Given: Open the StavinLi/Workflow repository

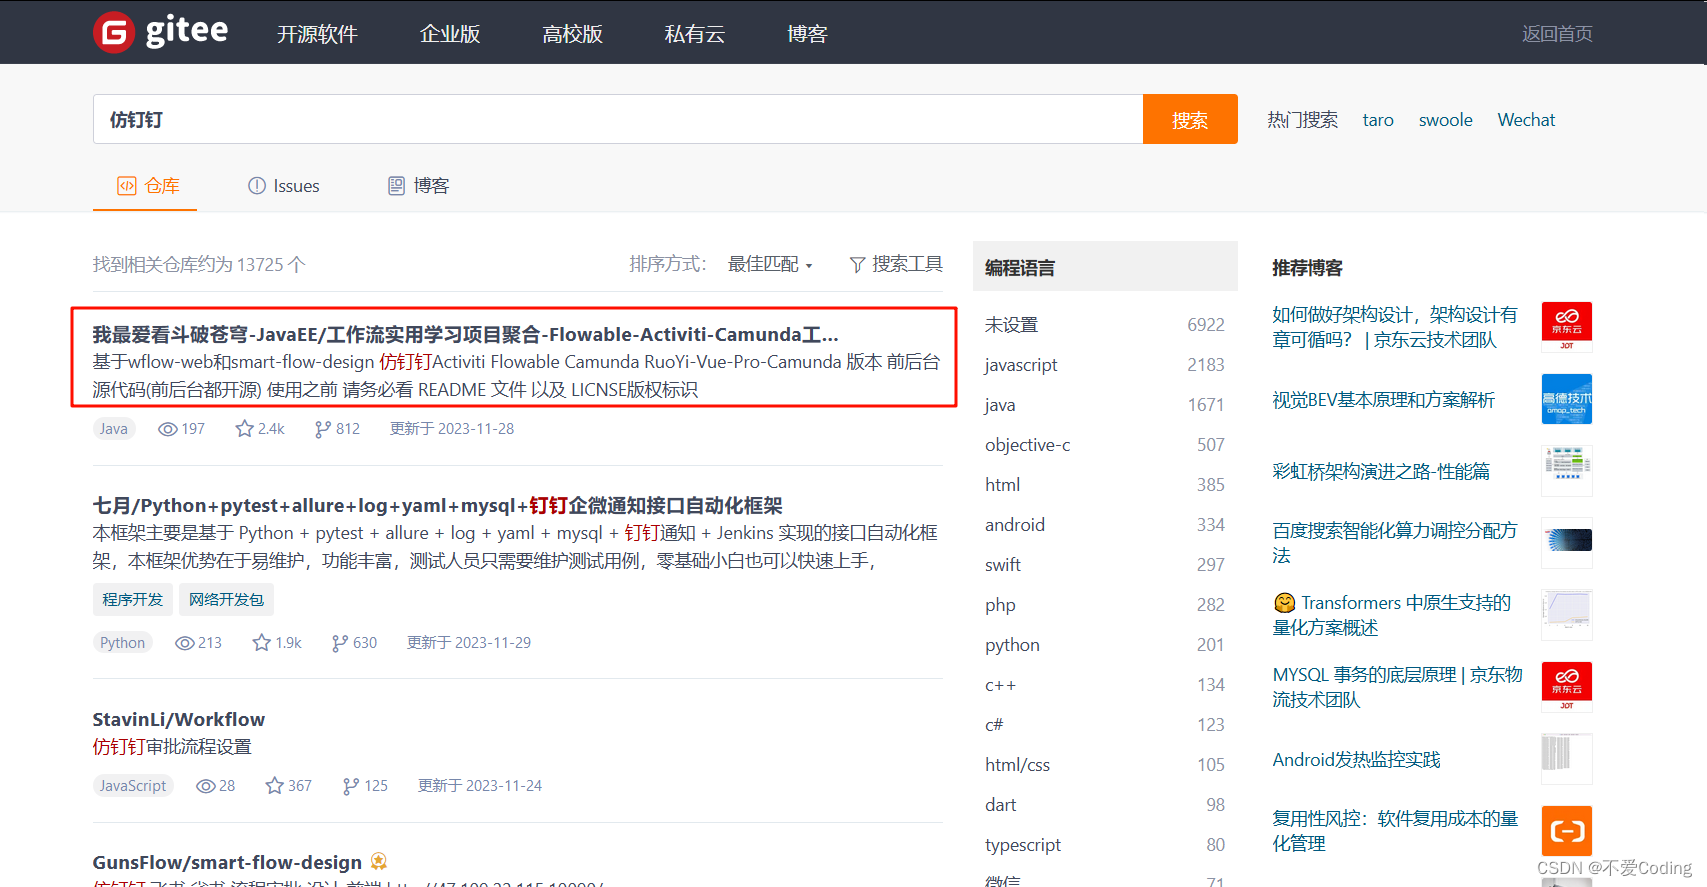Looking at the screenshot, I should click(179, 719).
